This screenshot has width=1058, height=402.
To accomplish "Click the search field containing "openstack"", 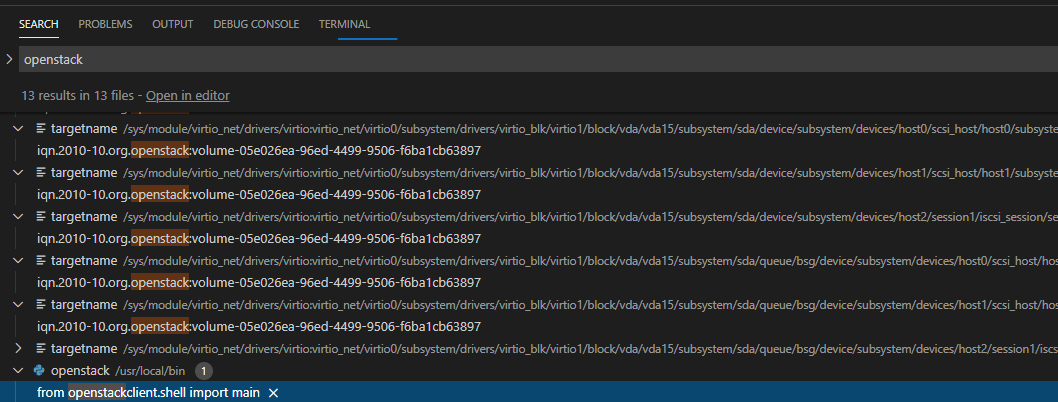I will point(537,59).
